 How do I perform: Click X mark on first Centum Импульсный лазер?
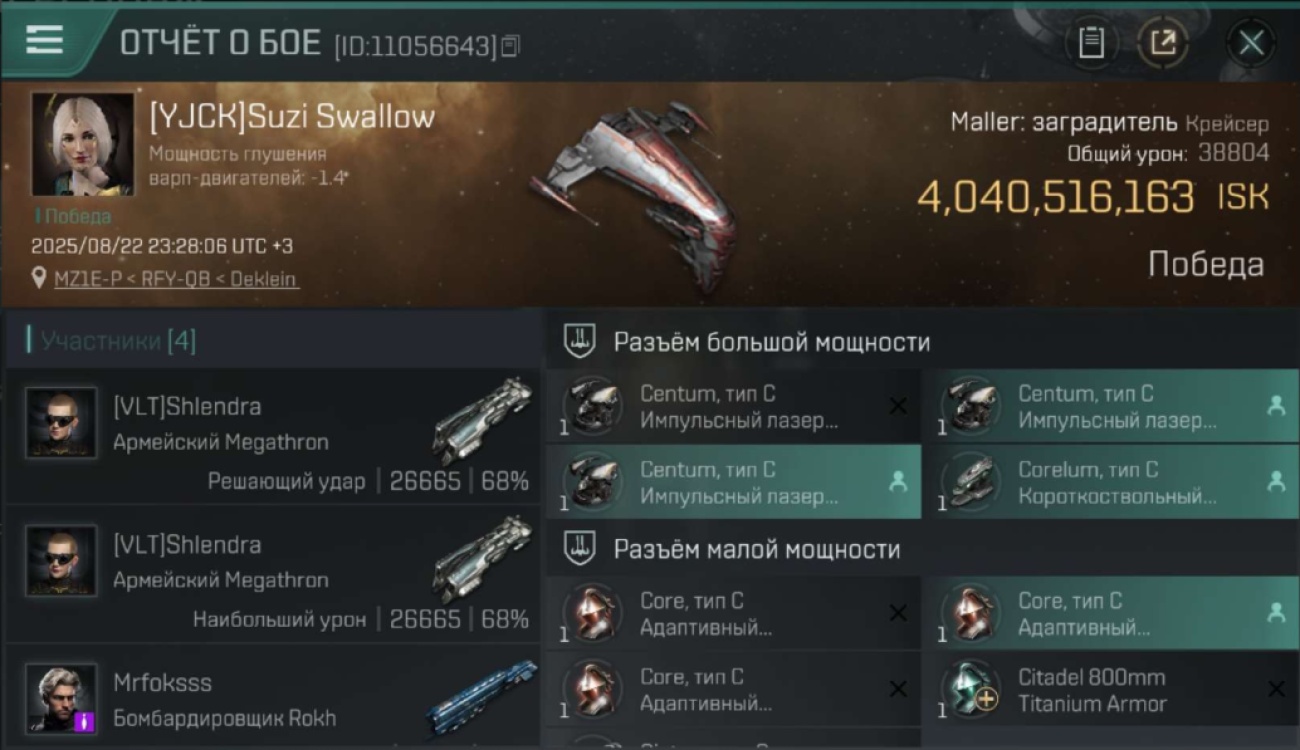tap(898, 406)
